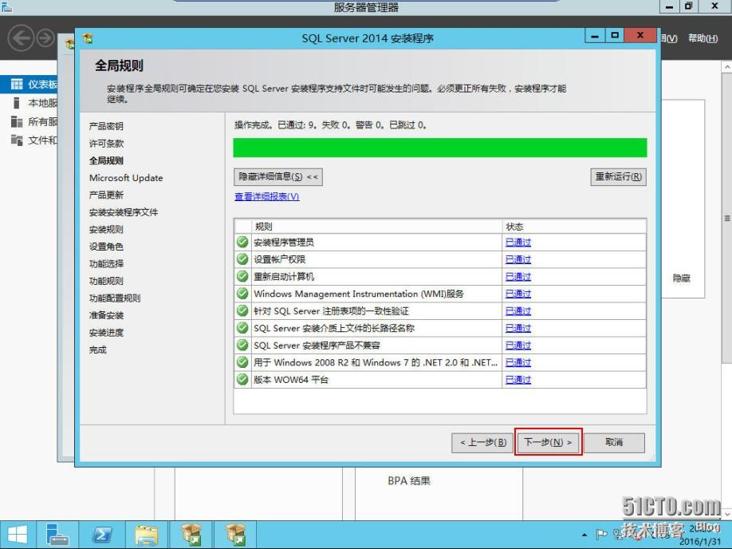Click the Next (下一步) button
Image resolution: width=732 pixels, height=549 pixels.
point(548,442)
